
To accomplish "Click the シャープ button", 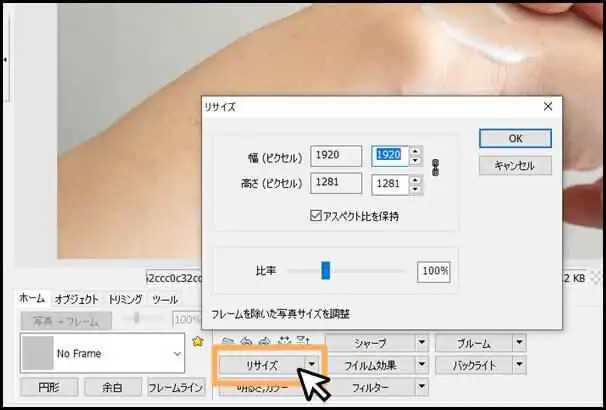I will 370,343.
